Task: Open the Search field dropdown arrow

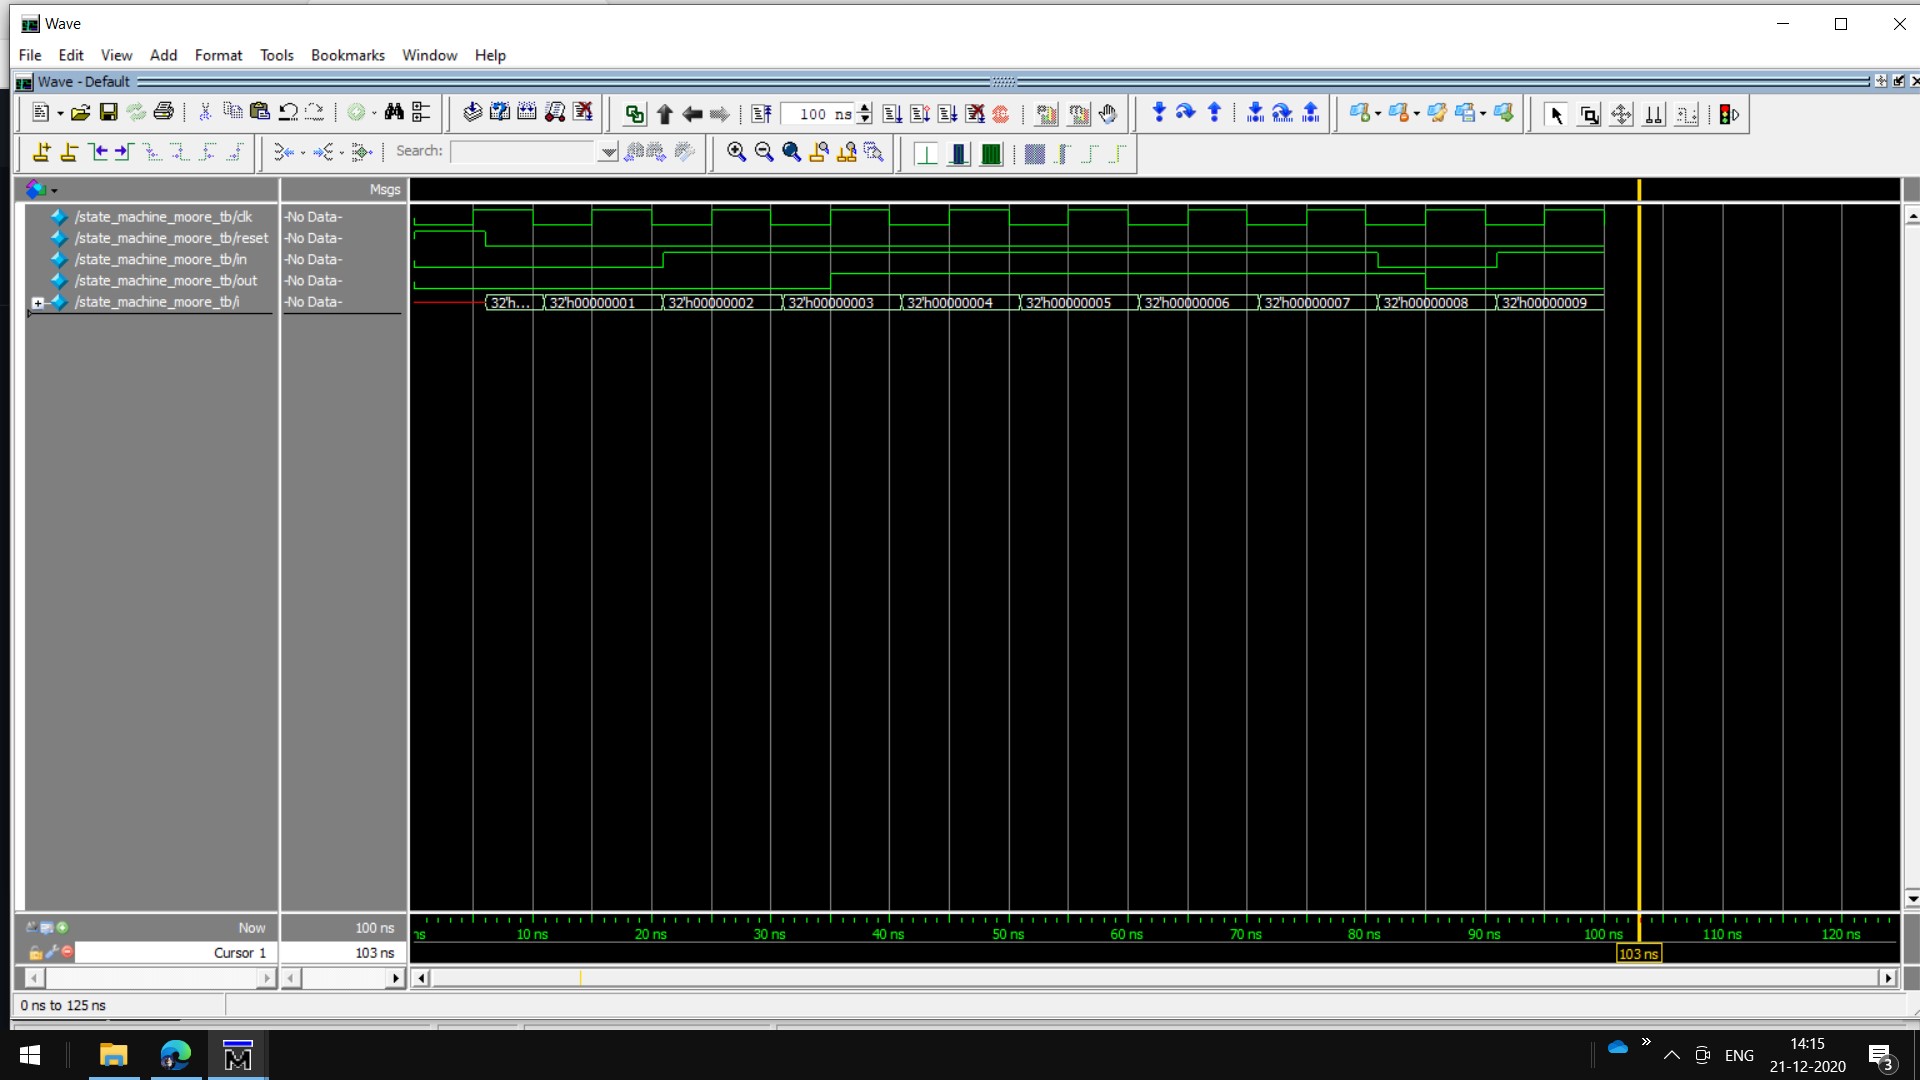Action: (x=607, y=152)
